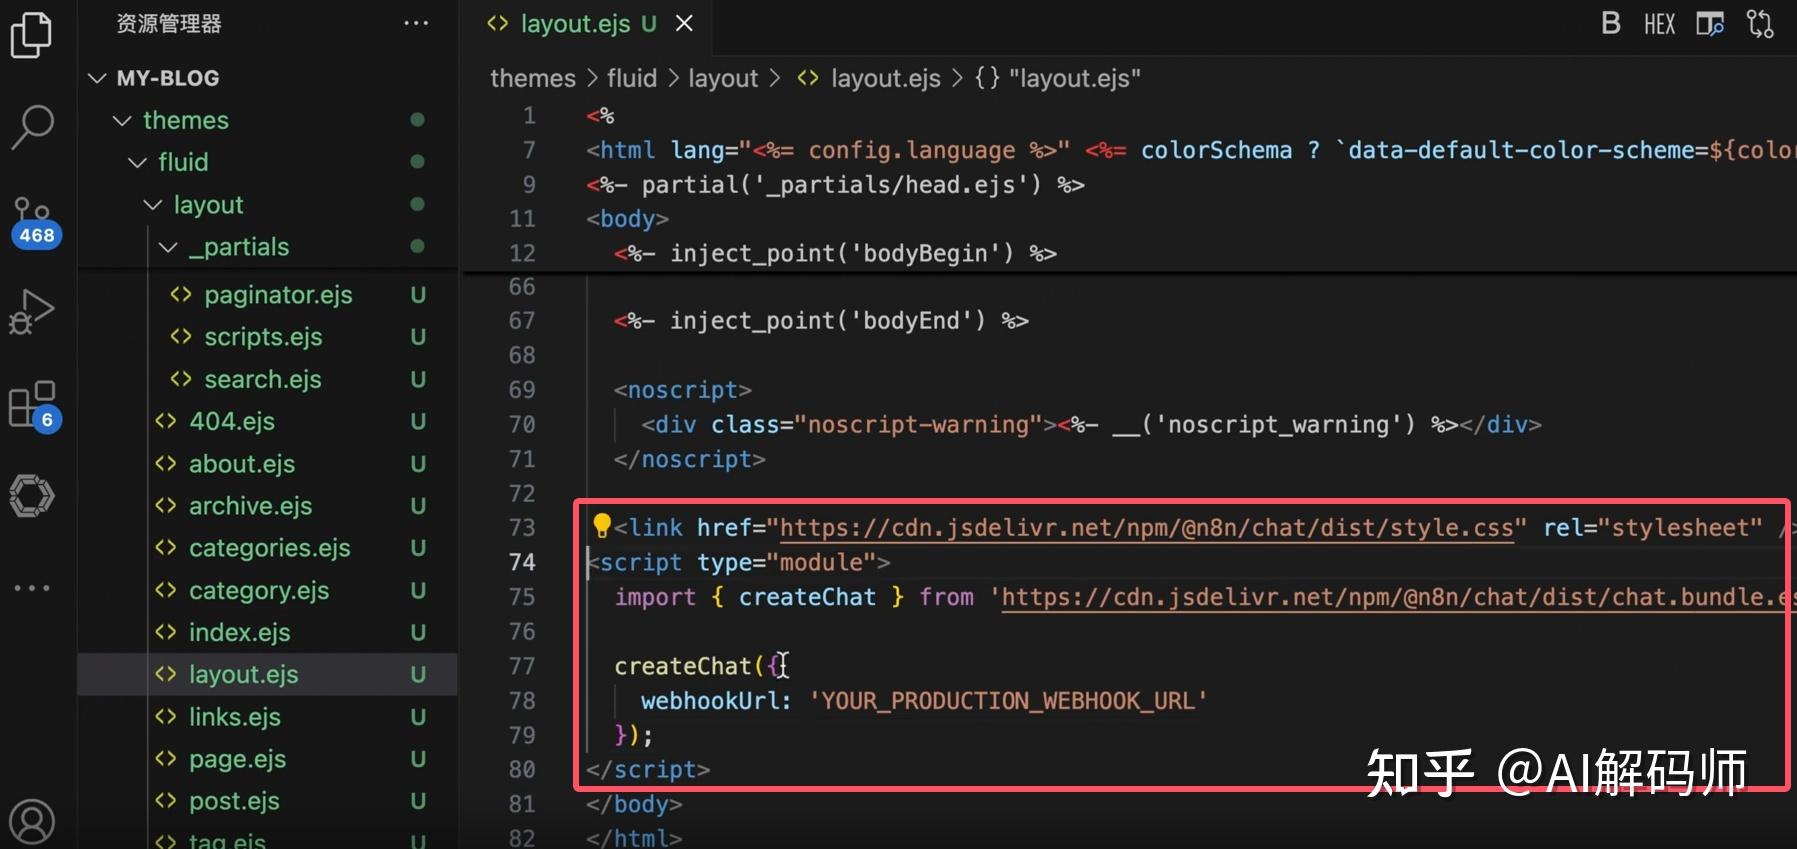Click layout folder in the breadcrumb
1797x849 pixels.
723,78
